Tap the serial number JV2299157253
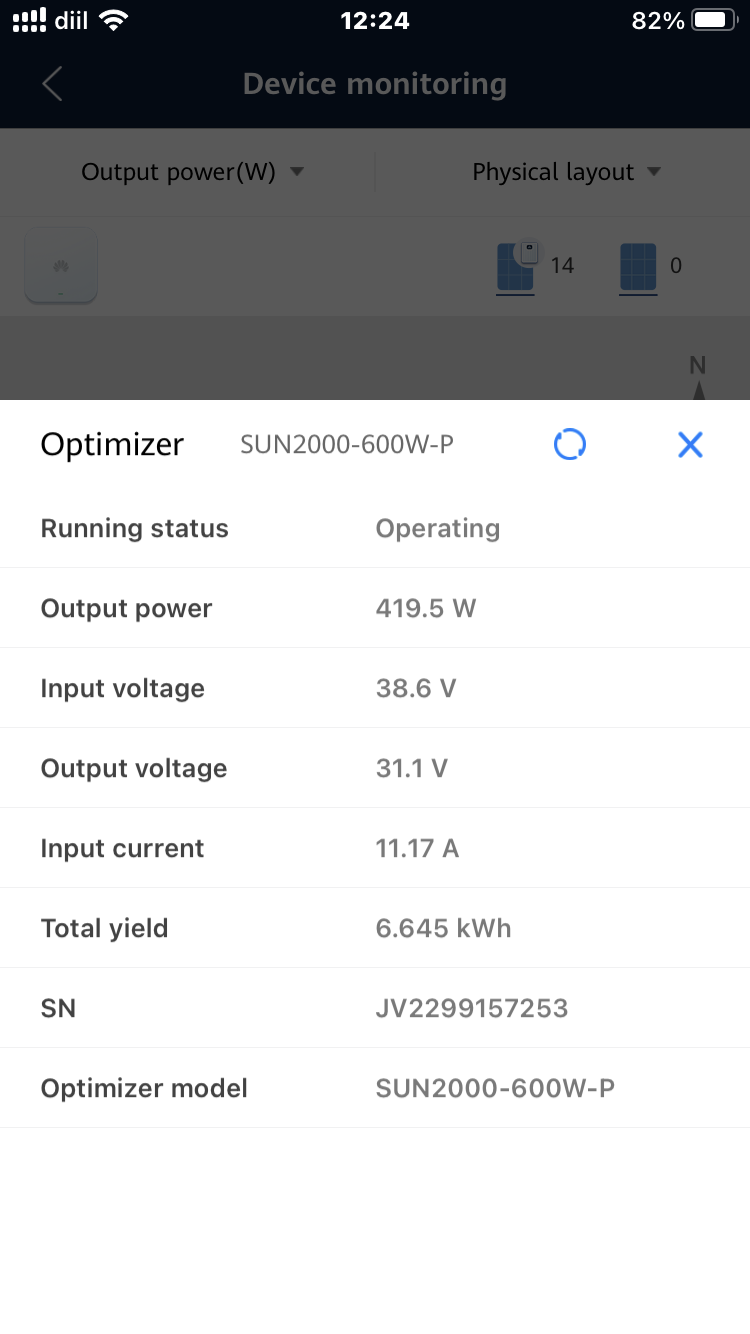 pyautogui.click(x=471, y=1008)
